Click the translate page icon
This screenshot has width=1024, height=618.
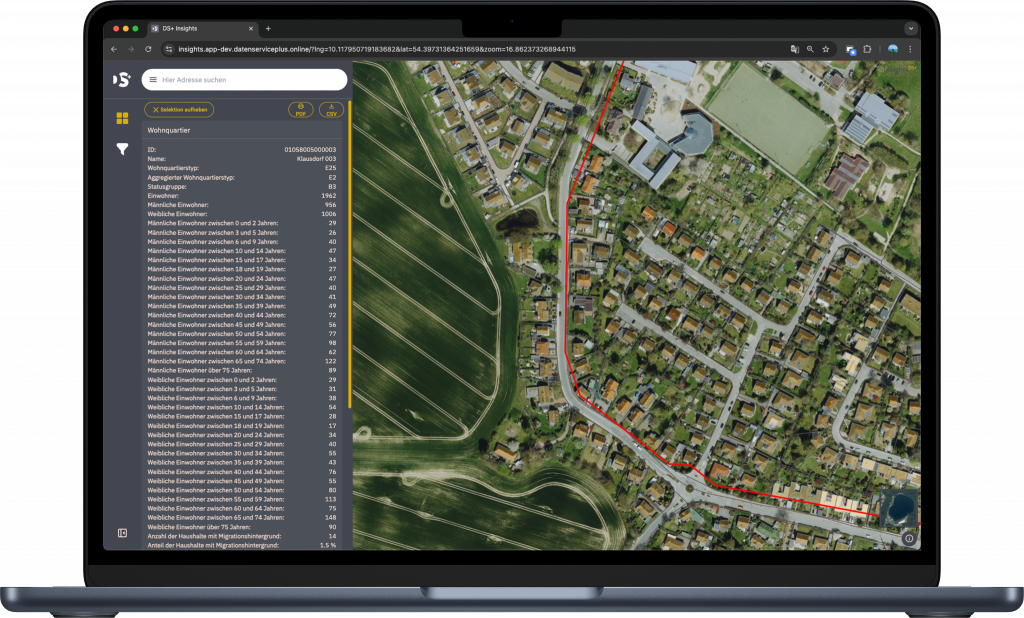794,48
